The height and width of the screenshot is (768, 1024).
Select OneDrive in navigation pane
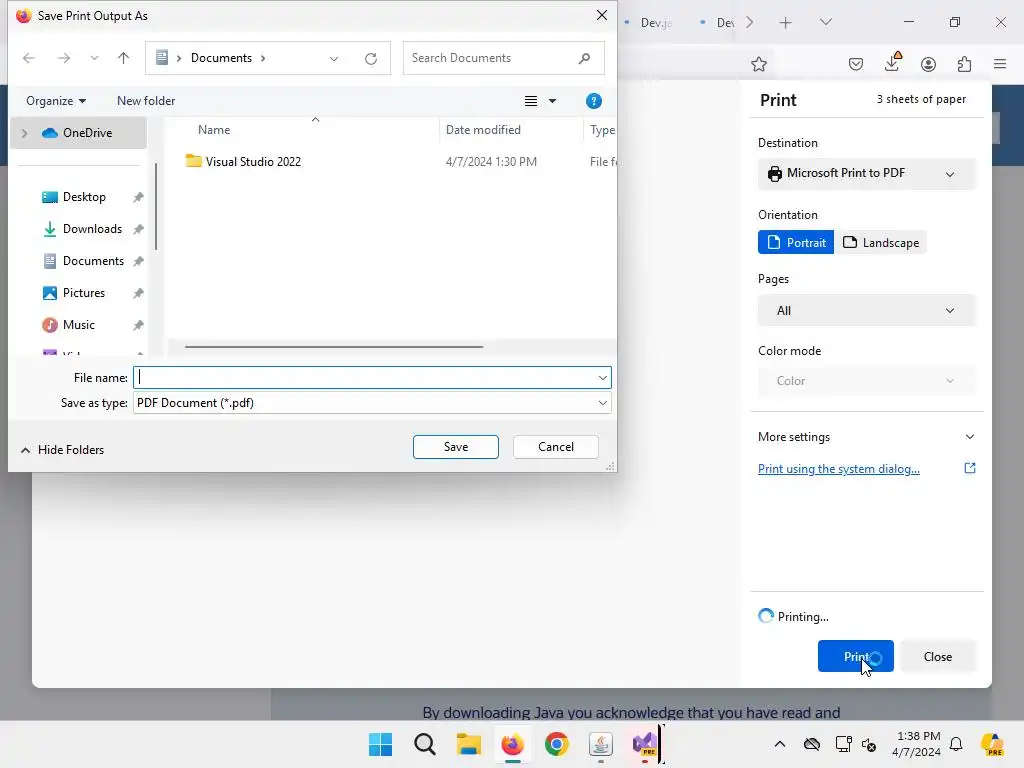point(78,133)
